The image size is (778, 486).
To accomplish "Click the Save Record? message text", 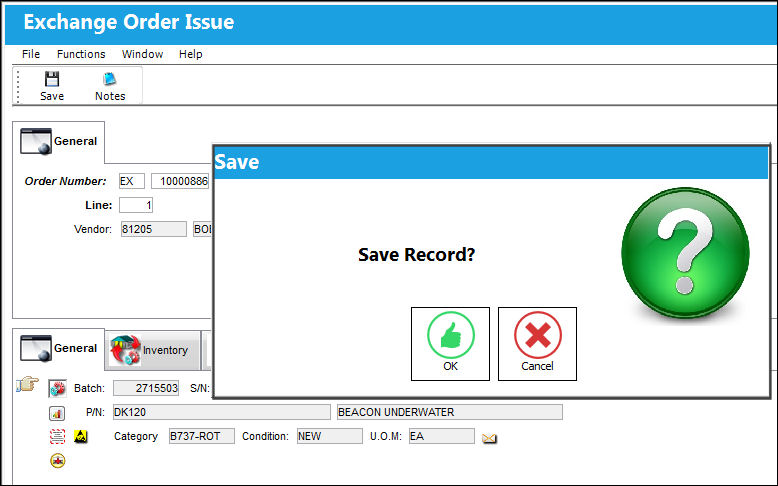I will (416, 255).
